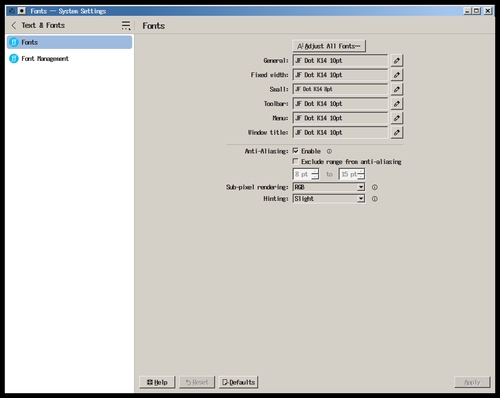The height and width of the screenshot is (398, 500).
Task: Click the Reset button
Action: tap(197, 382)
